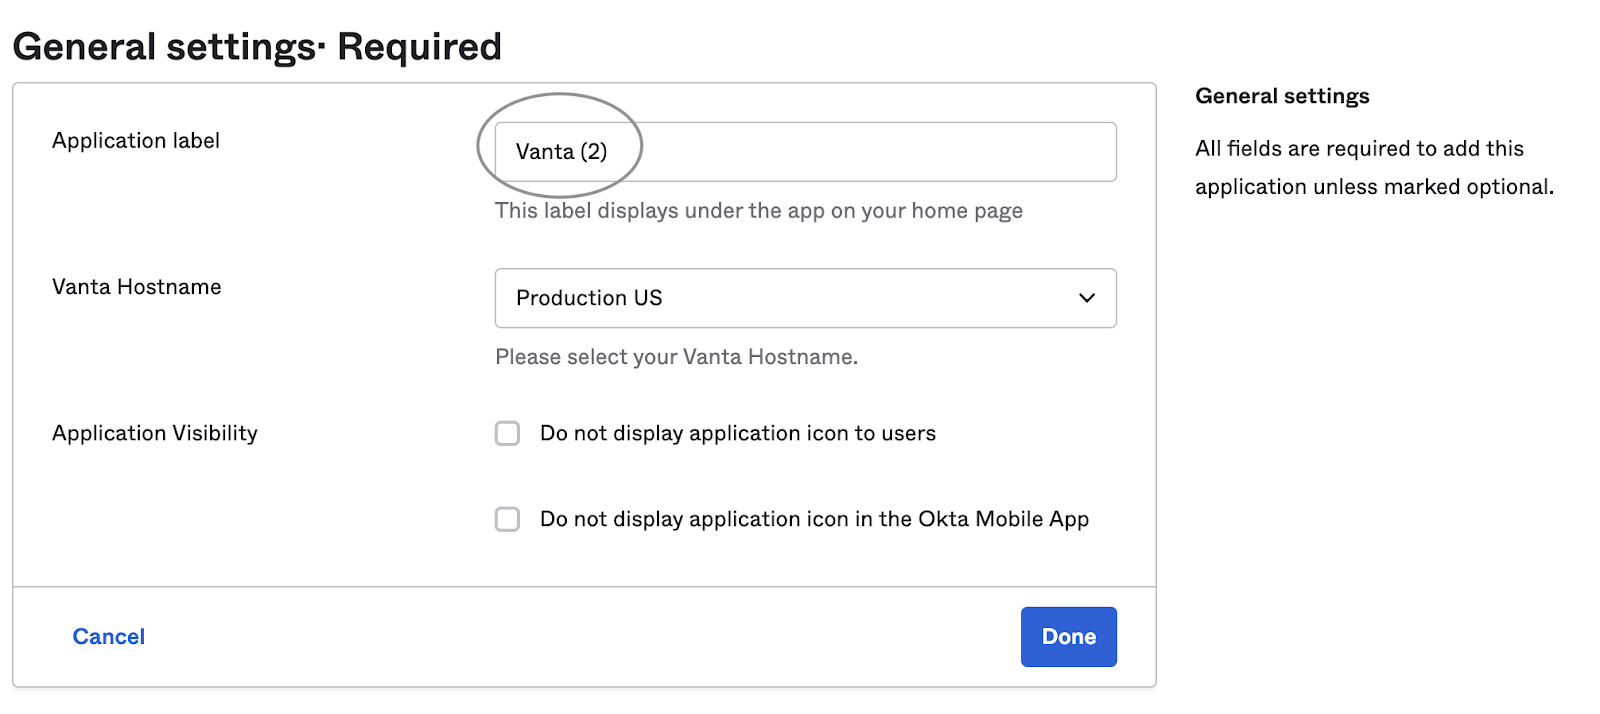1600x714 pixels.
Task: Click "Do not display application icon to users" label text
Action: click(x=737, y=433)
